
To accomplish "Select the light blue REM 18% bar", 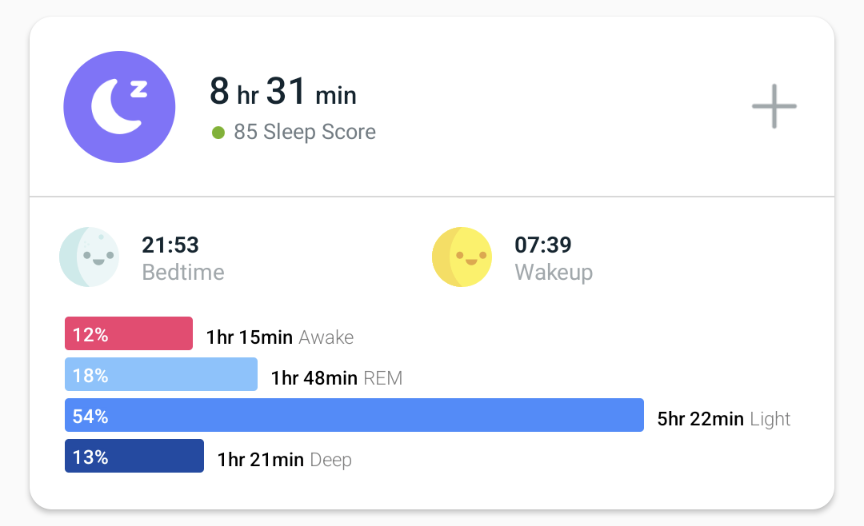I will (x=161, y=375).
